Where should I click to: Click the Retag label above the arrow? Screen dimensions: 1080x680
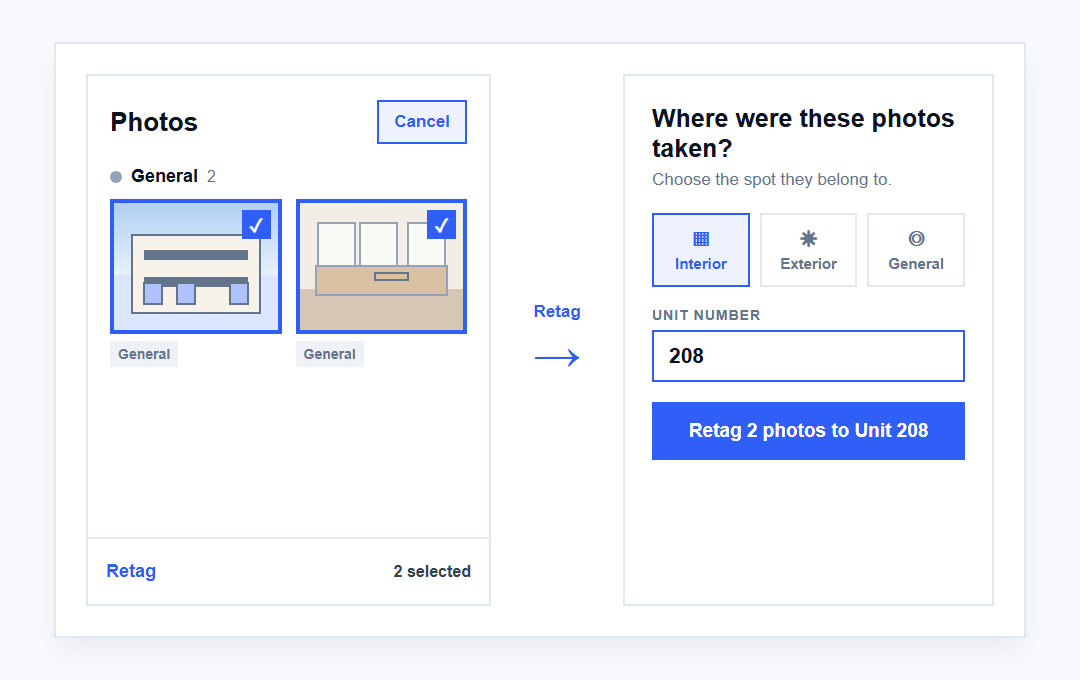(557, 311)
